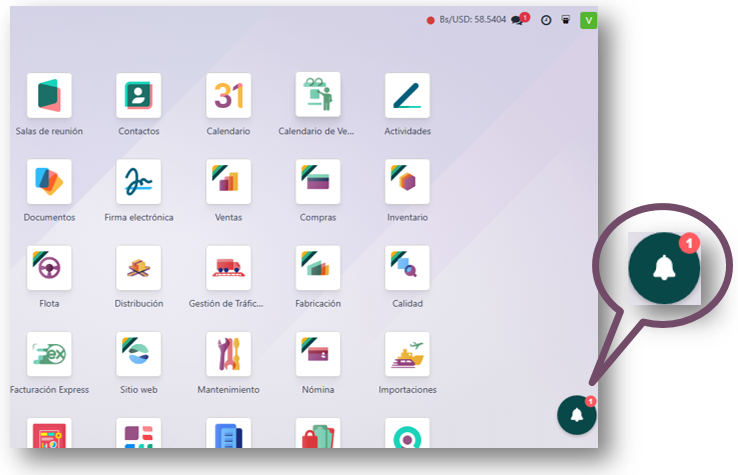The height and width of the screenshot is (475, 738).
Task: Open the green V user avatar menu
Action: [588, 20]
